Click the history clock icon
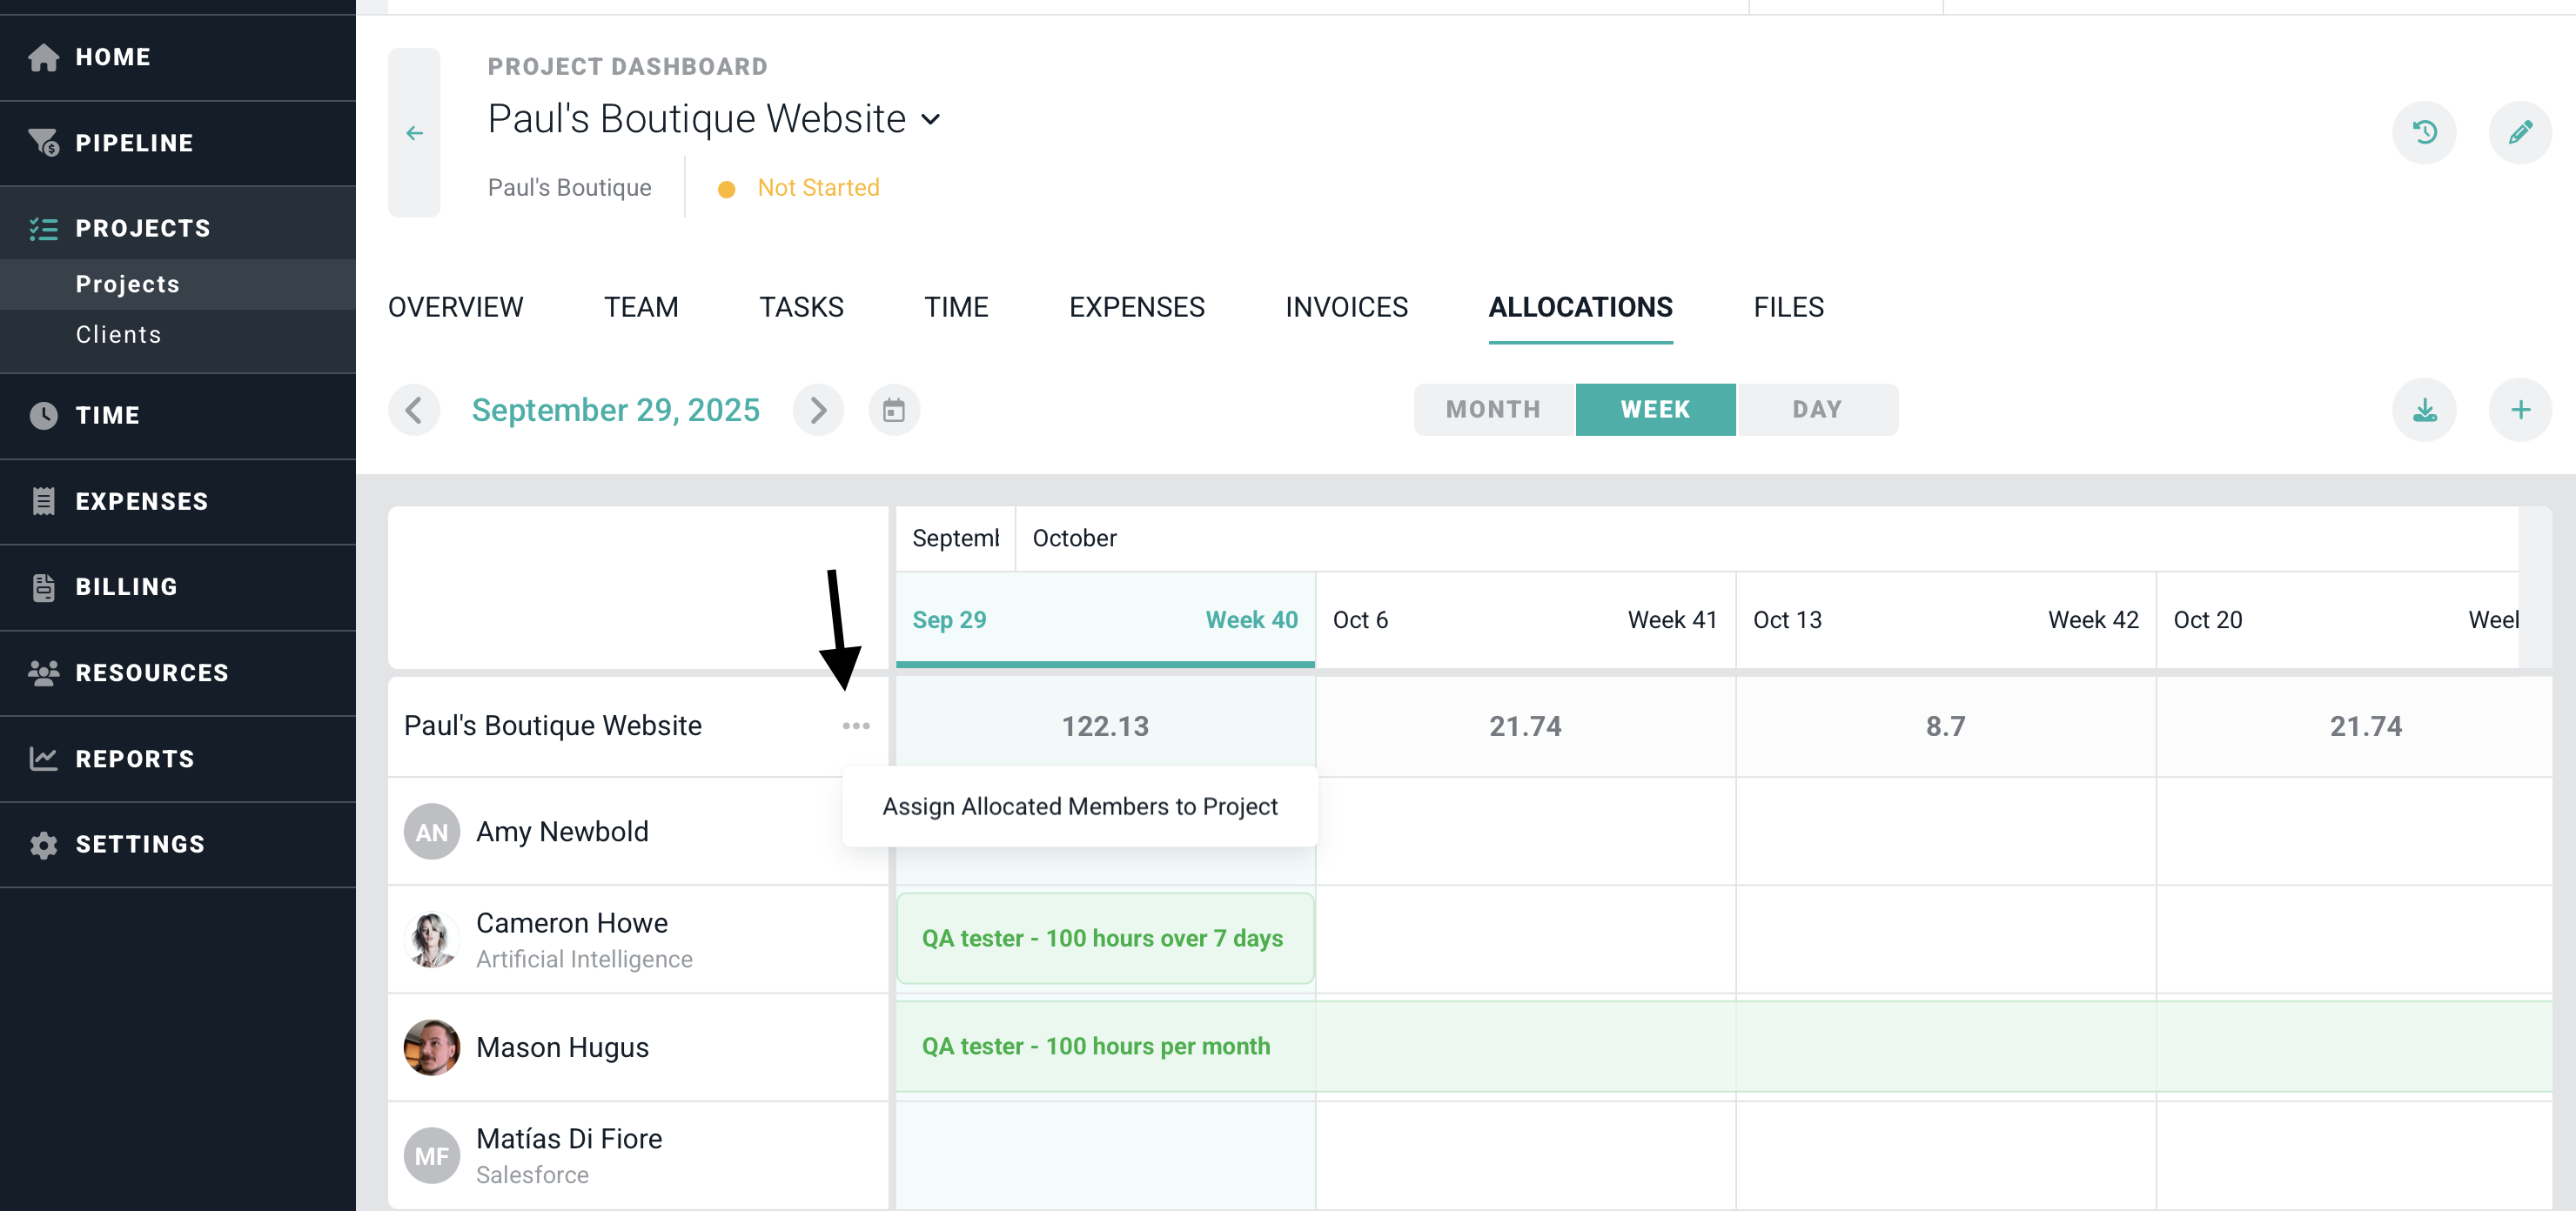The width and height of the screenshot is (2576, 1211). tap(2423, 133)
